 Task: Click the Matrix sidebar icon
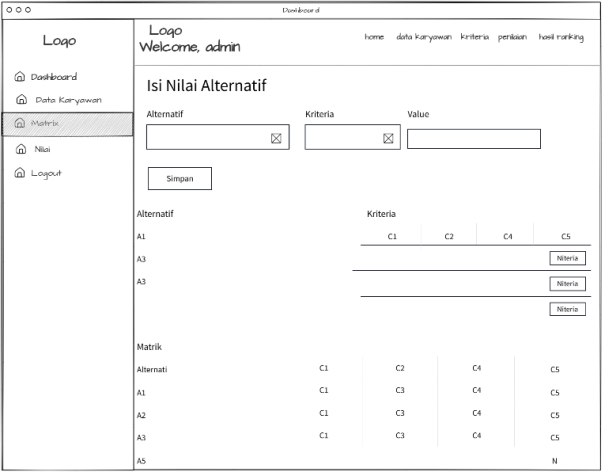pos(20,124)
